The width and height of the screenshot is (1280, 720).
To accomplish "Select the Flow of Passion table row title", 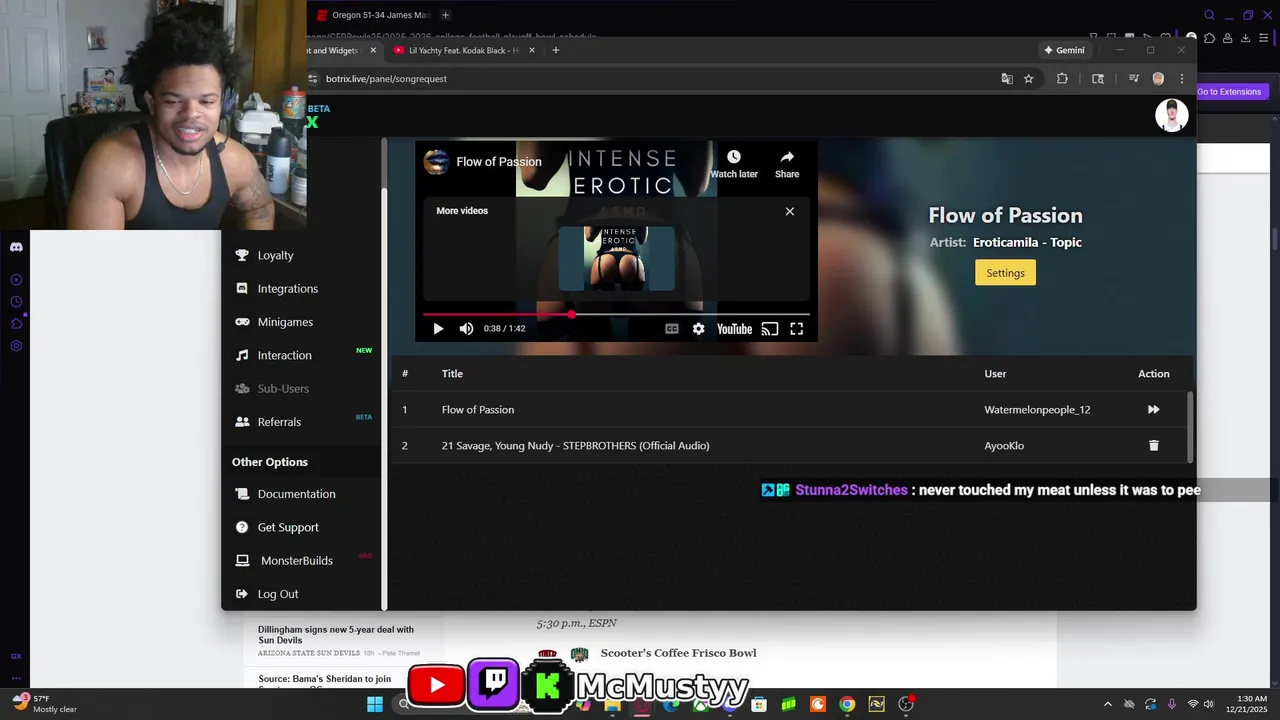I will [x=478, y=410].
